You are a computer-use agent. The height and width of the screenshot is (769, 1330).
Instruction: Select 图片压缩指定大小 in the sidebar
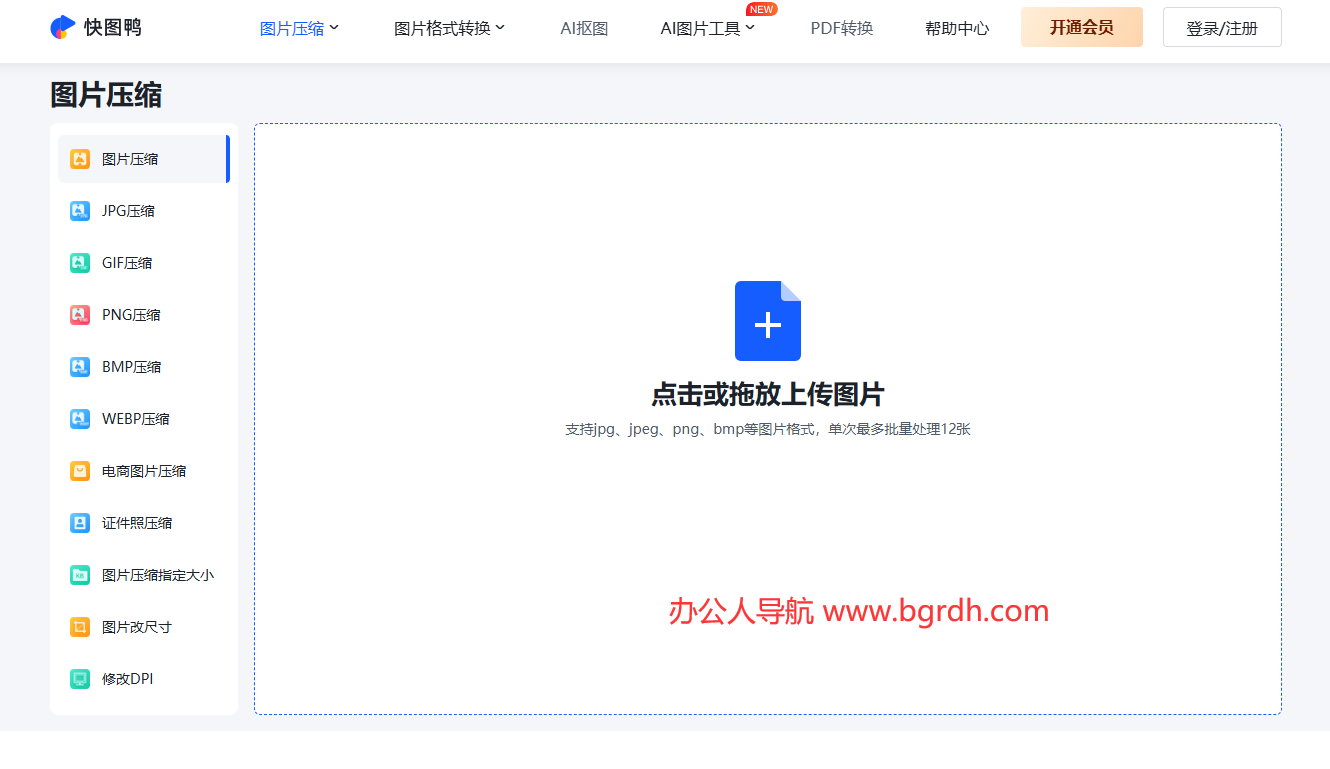point(144,575)
